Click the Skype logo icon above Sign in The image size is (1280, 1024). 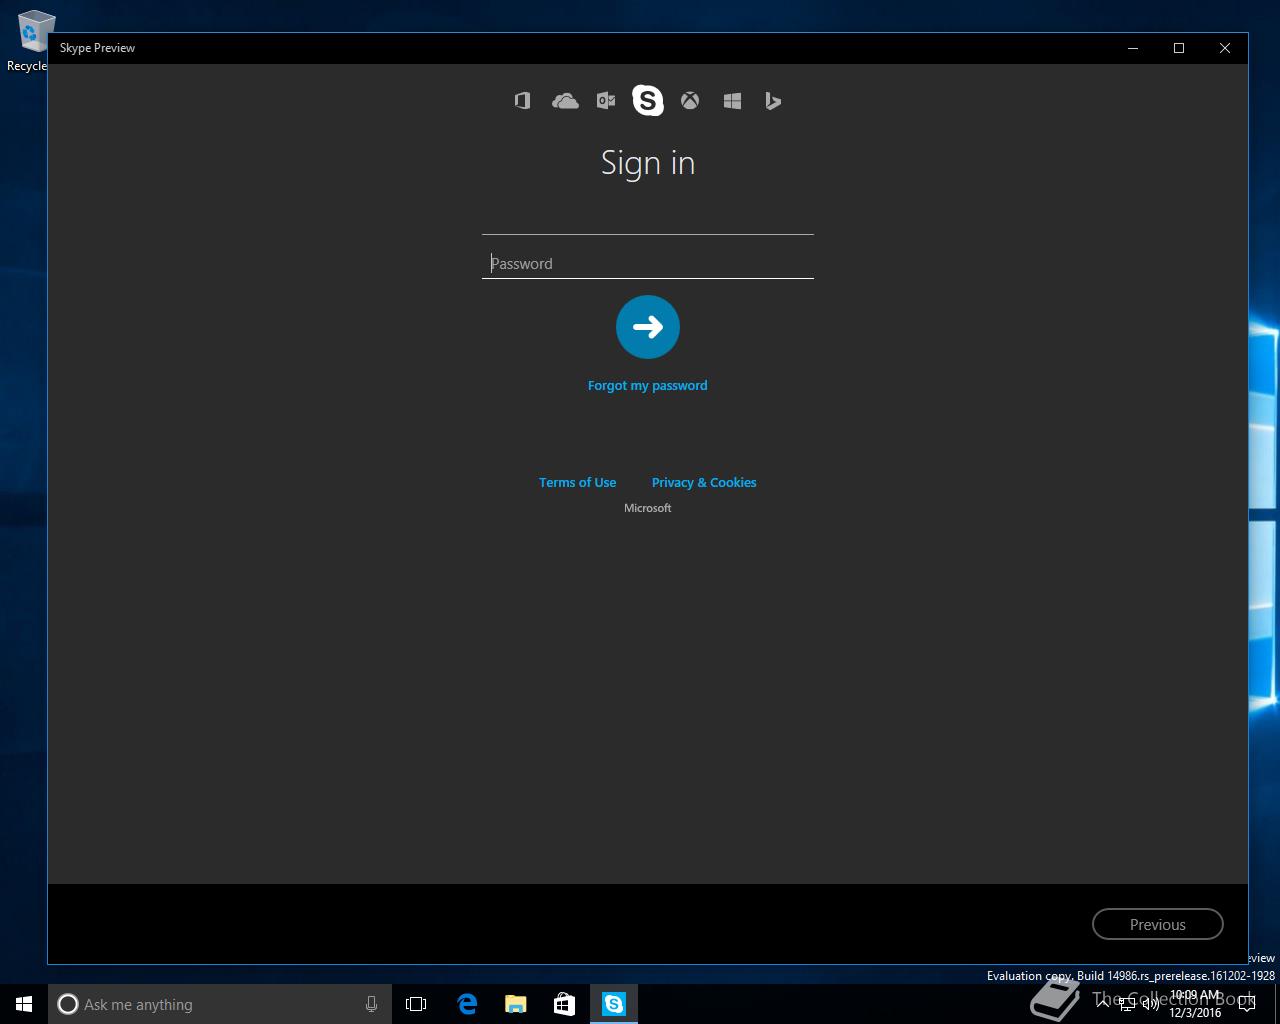pos(648,101)
